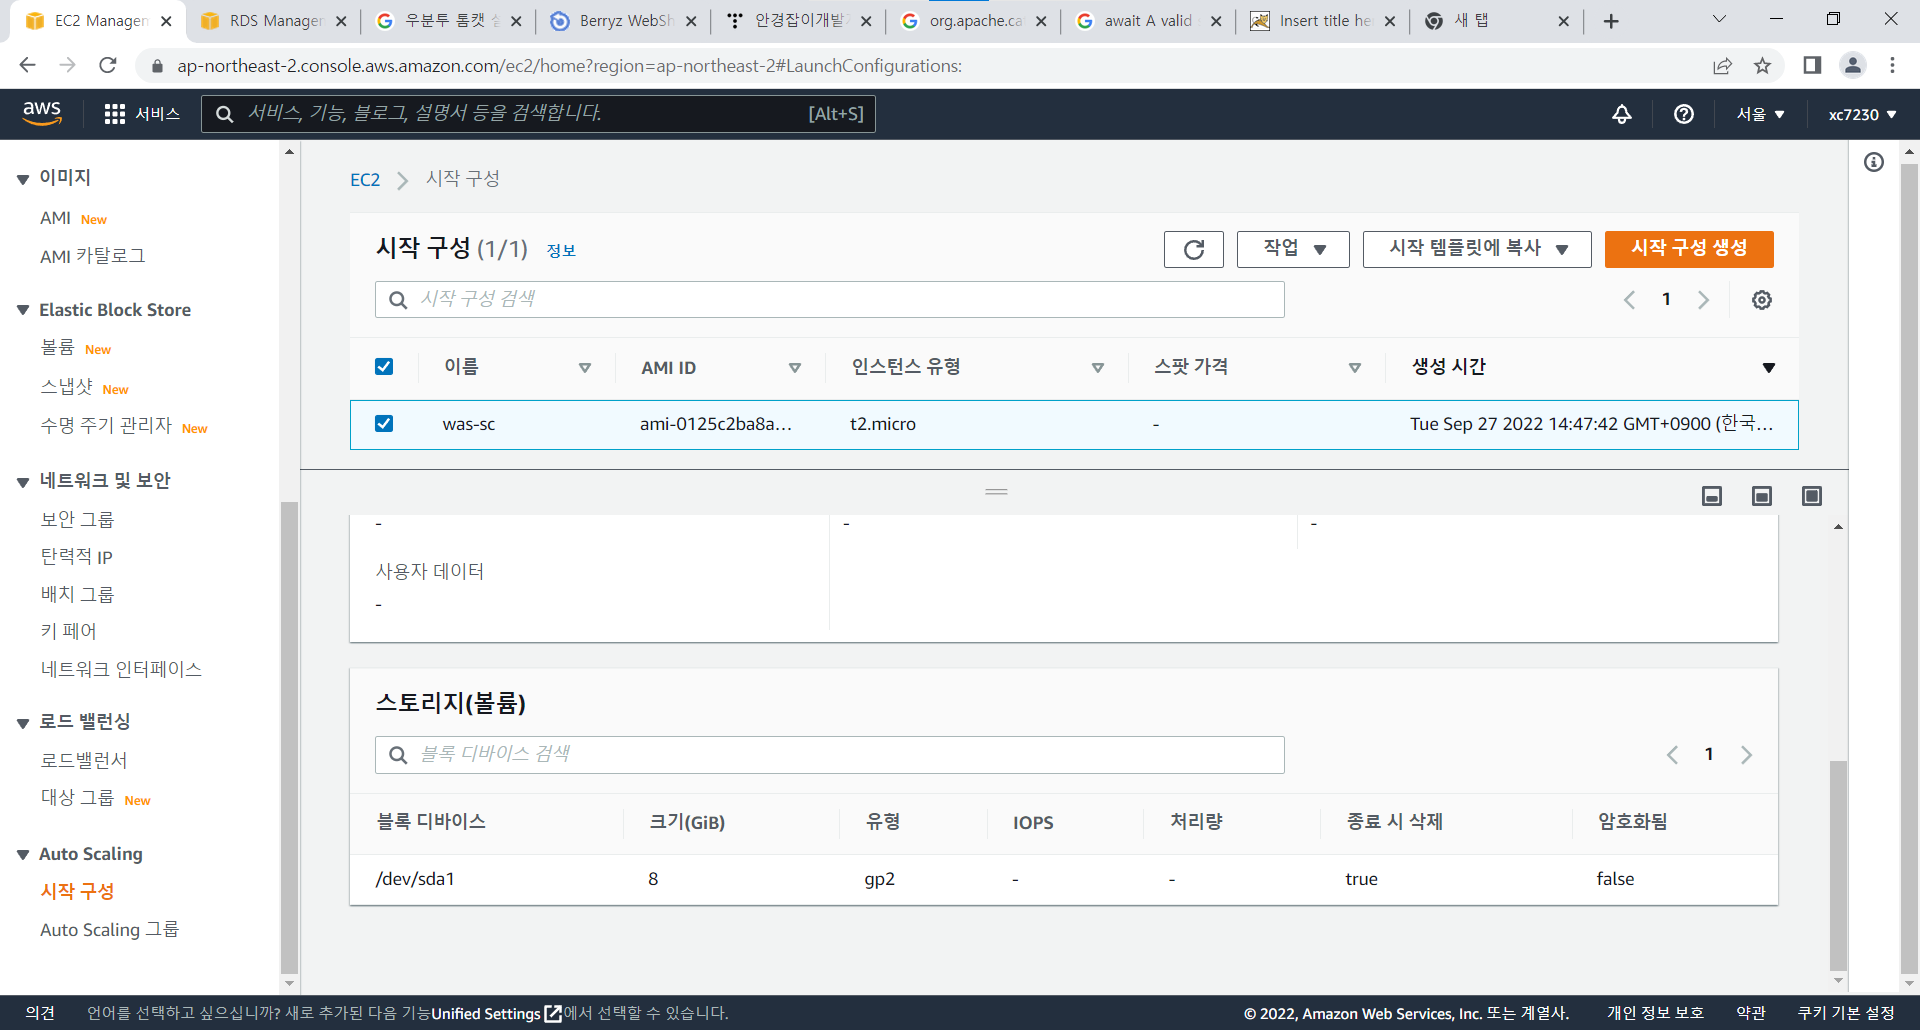Click the panel split resize handle
Screen dimensions: 1920x1030
pos(996,492)
